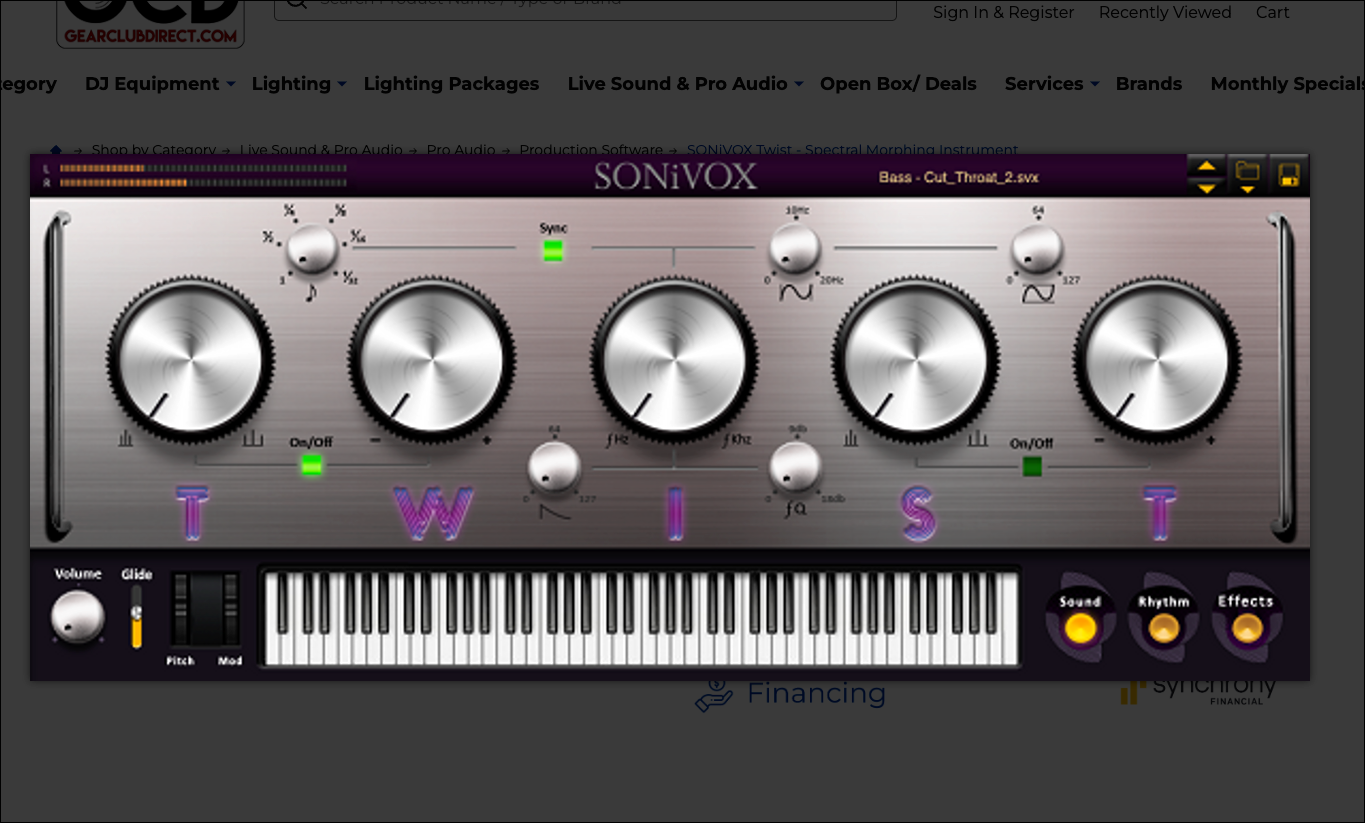The width and height of the screenshot is (1365, 823).
Task: Open the Monthly Specials menu item
Action: click(1287, 84)
